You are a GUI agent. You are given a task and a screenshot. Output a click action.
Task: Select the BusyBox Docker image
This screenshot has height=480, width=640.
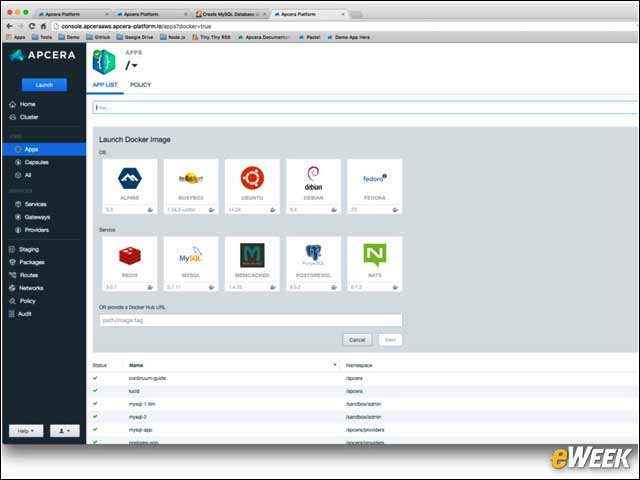tap(191, 187)
